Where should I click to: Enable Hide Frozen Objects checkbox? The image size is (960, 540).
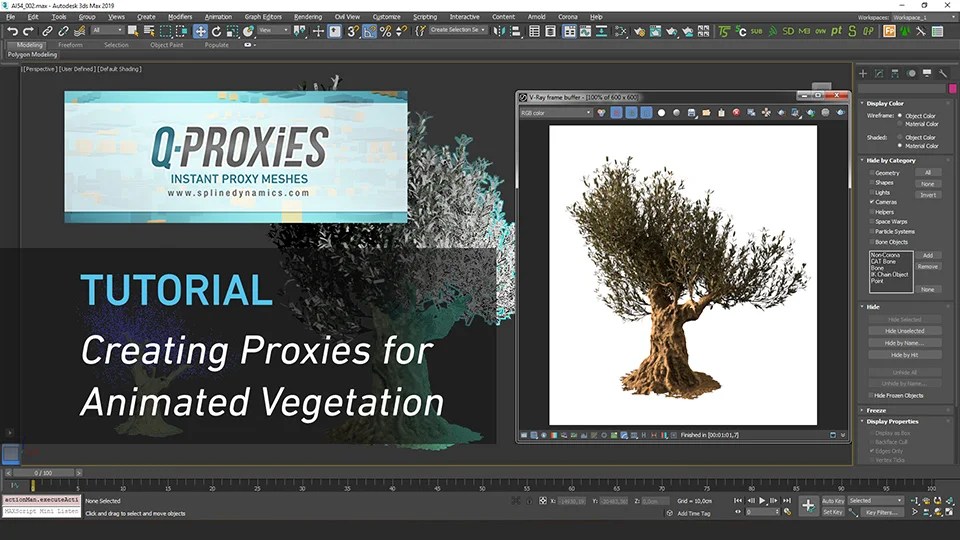(871, 396)
